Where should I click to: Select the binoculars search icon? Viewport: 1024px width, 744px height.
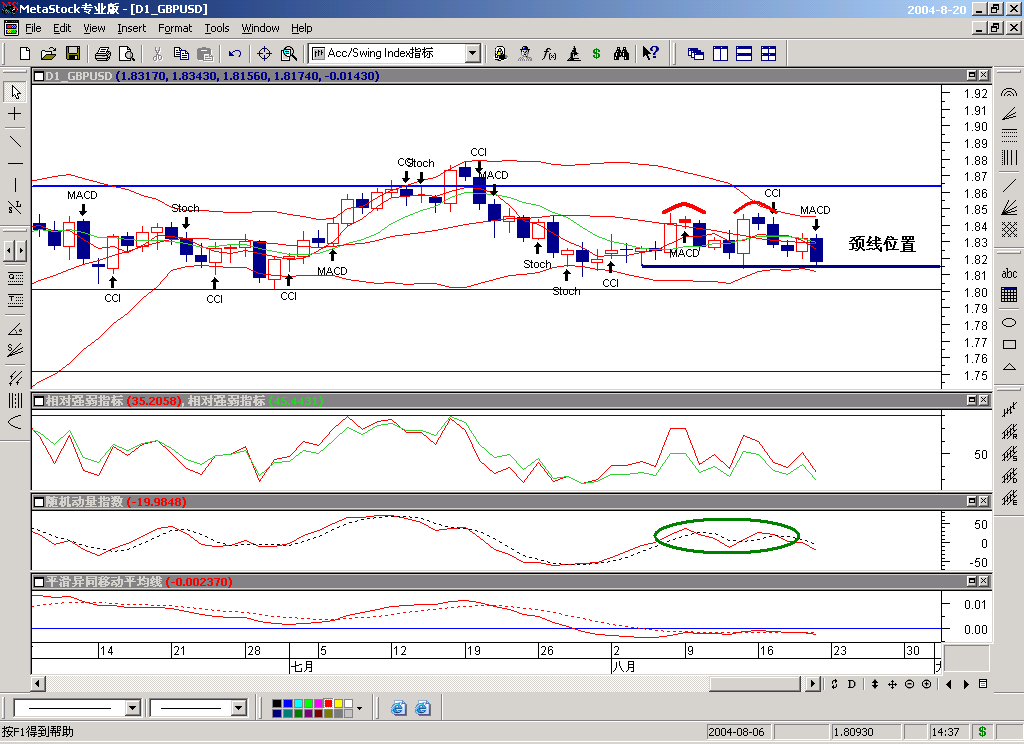[621, 53]
